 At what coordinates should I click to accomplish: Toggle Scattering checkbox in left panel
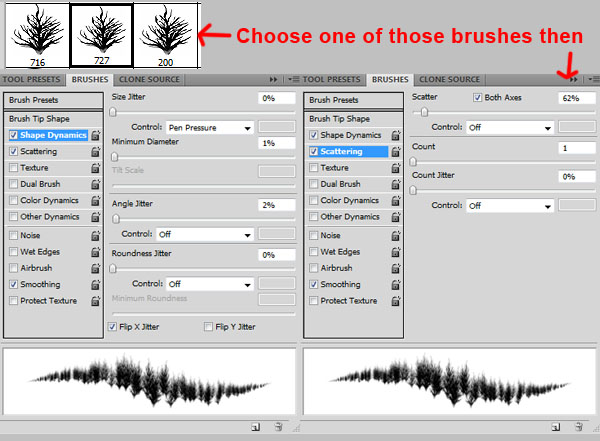[13, 152]
